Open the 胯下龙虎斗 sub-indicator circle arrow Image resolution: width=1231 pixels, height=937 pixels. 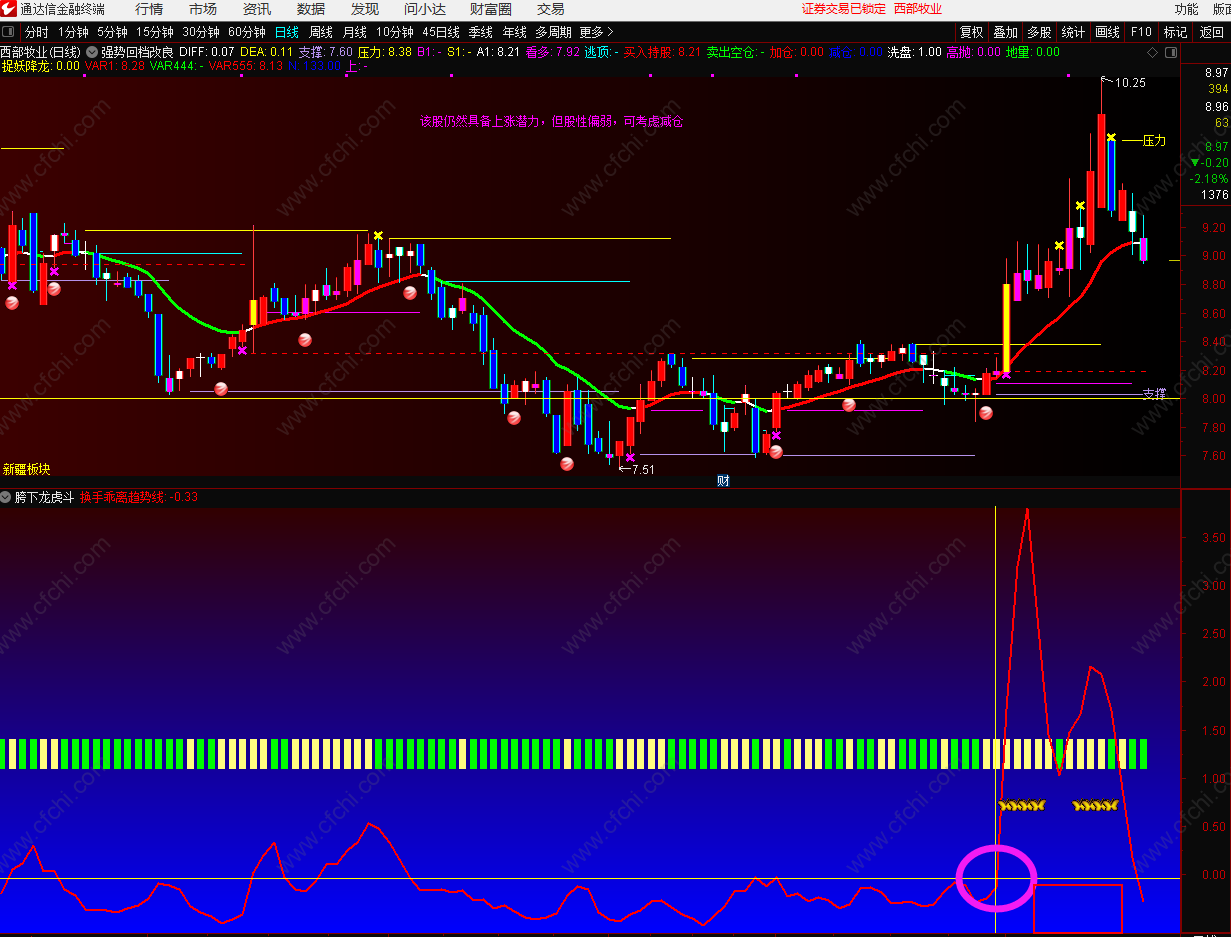(x=6, y=497)
